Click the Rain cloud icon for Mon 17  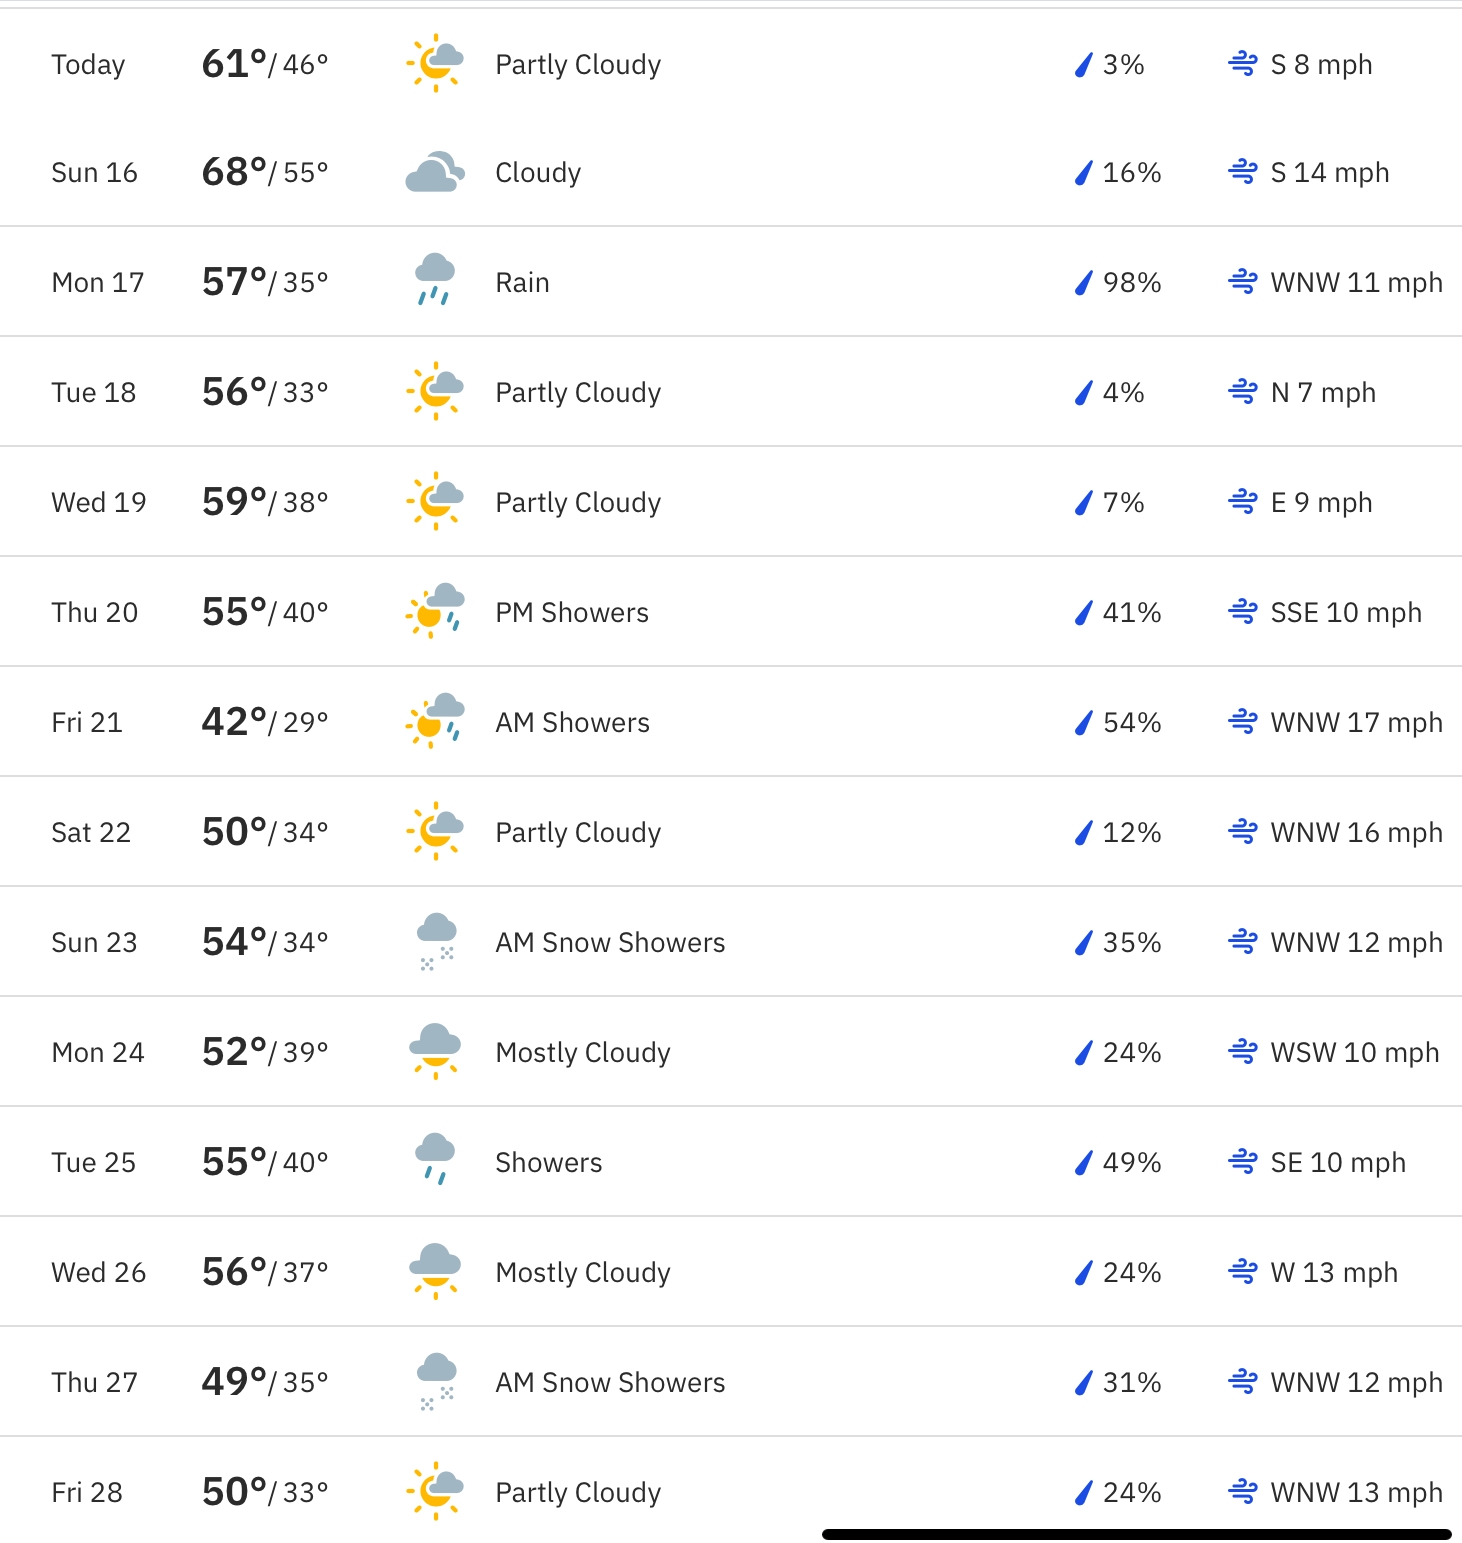[435, 280]
